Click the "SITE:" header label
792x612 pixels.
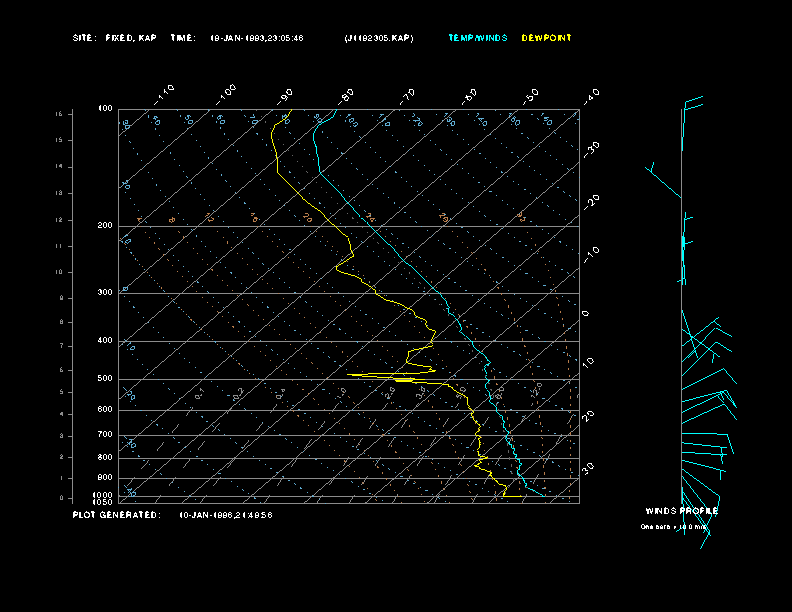coord(84,38)
